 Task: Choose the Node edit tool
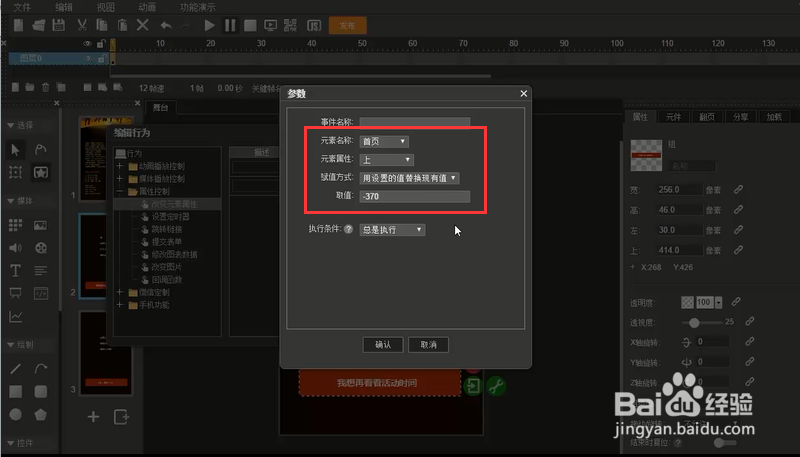(x=40, y=149)
